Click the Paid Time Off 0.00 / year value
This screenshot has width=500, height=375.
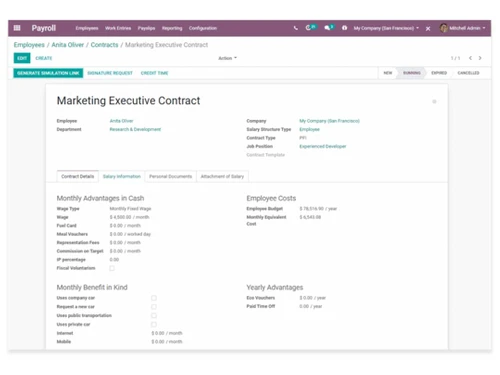[311, 306]
